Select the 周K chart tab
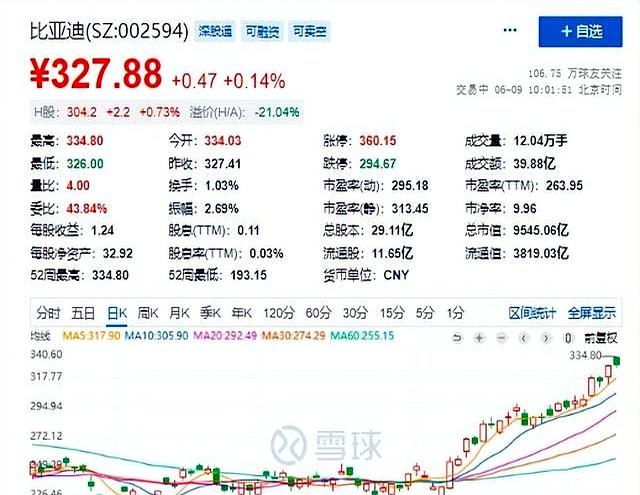Image resolution: width=640 pixels, height=495 pixels. (148, 313)
